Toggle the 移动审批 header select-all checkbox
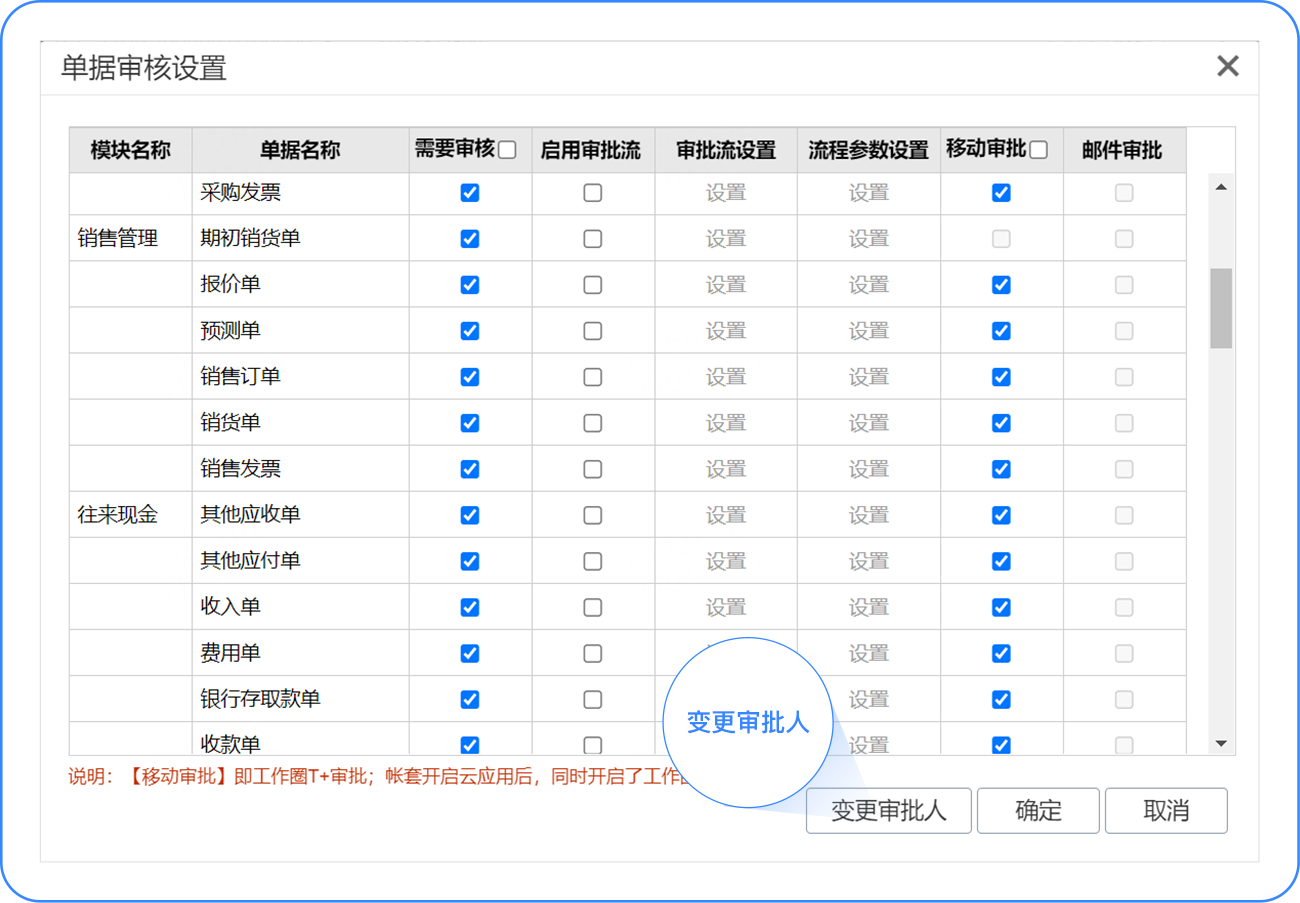This screenshot has width=1300, height=903. pos(1038,151)
